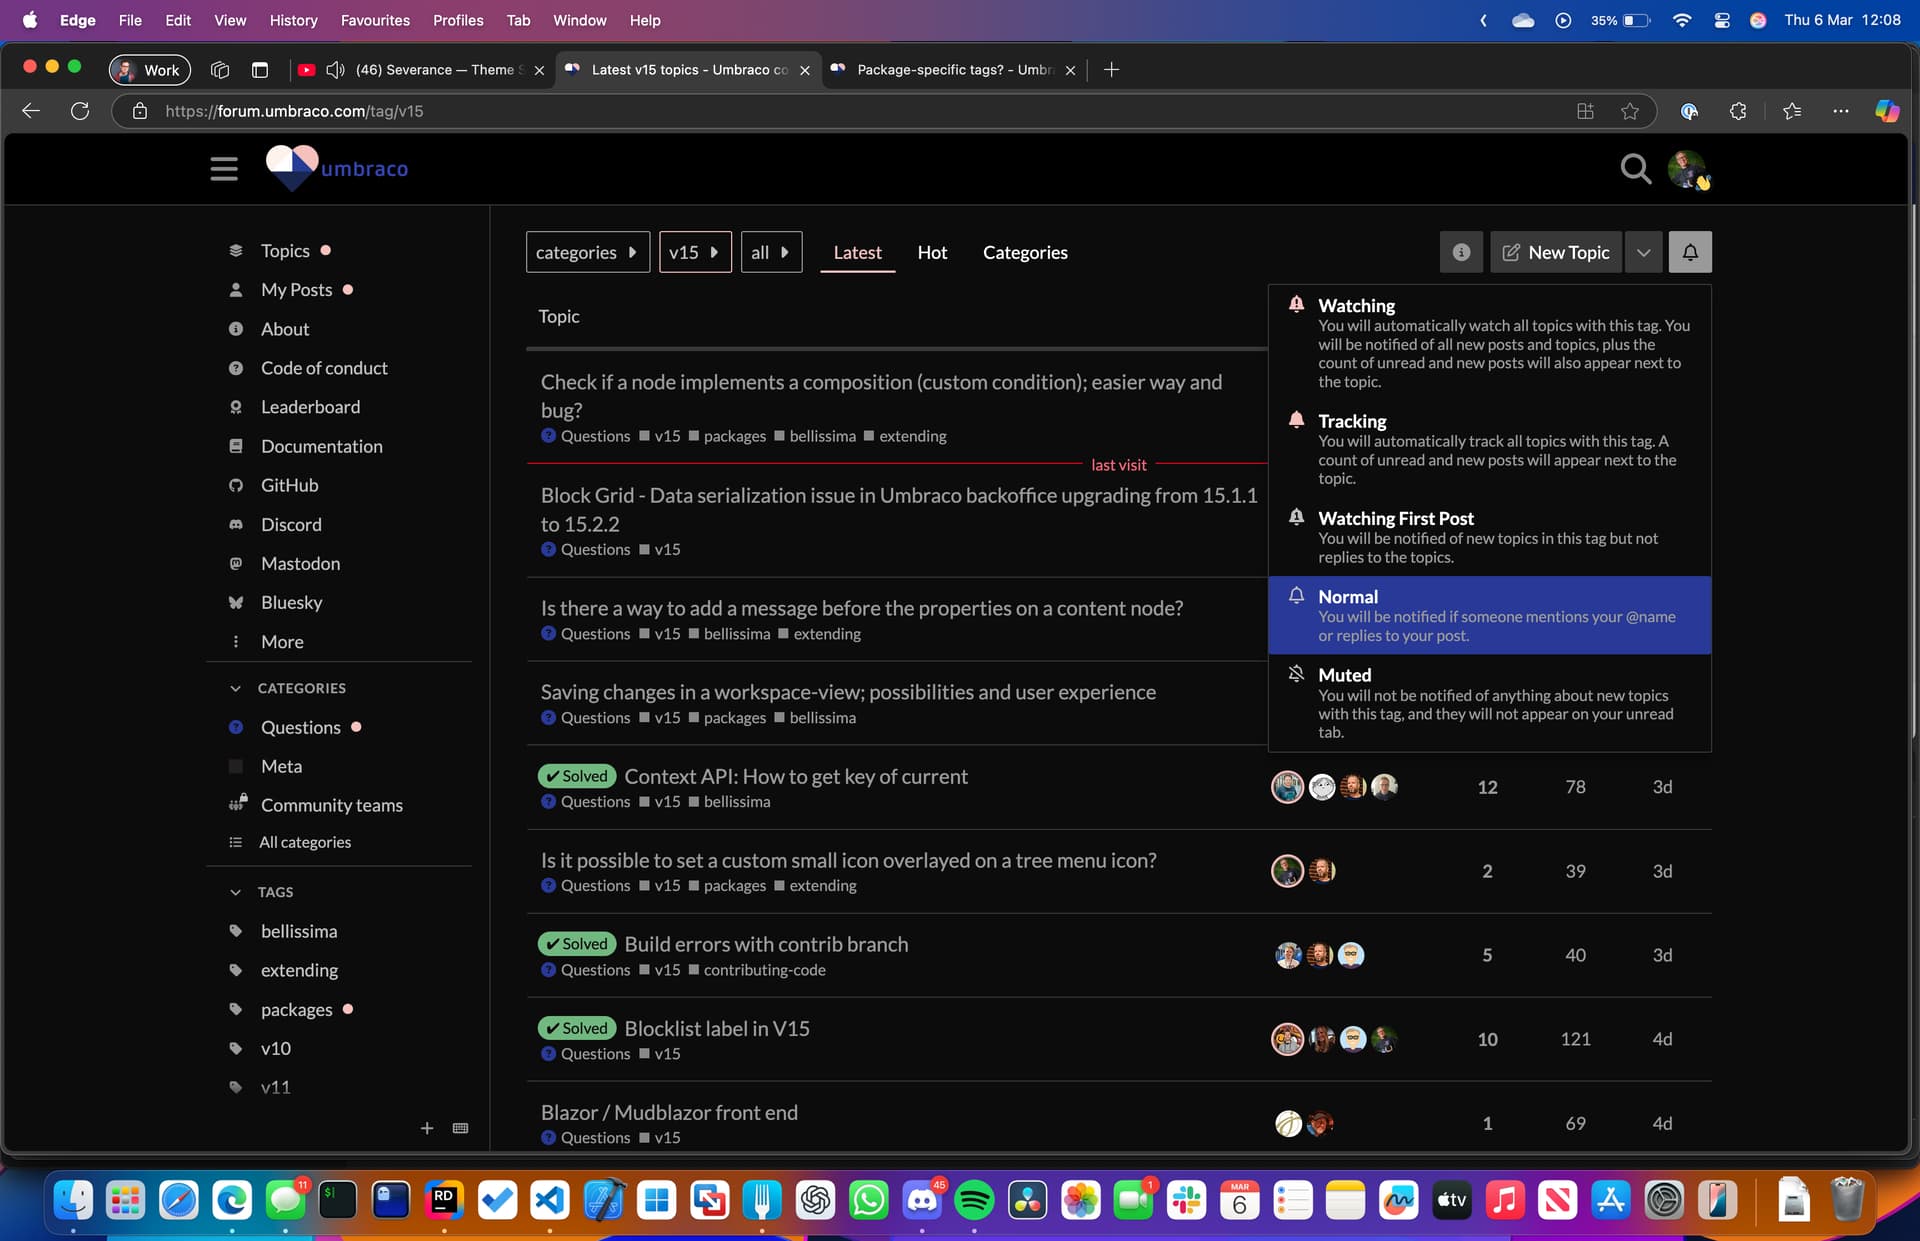
Task: Open new browser tab plus icon
Action: pos(1111,70)
